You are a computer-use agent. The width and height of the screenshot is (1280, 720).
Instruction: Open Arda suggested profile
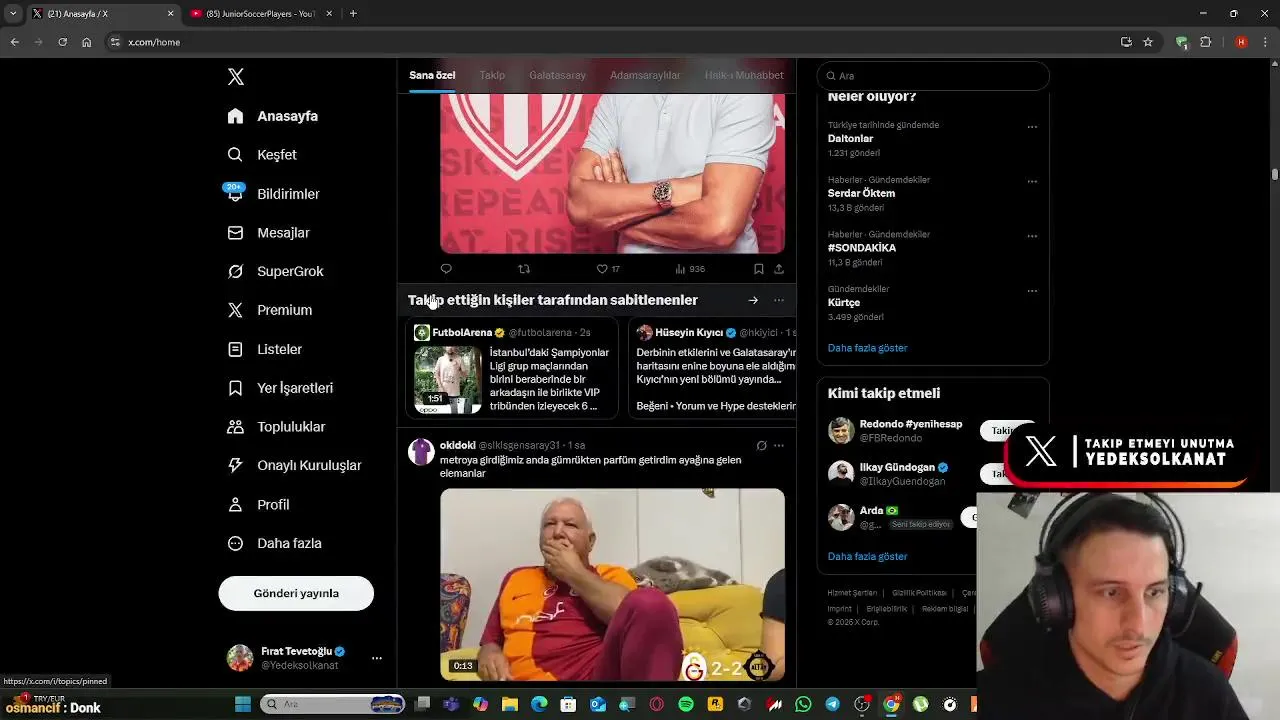871,511
